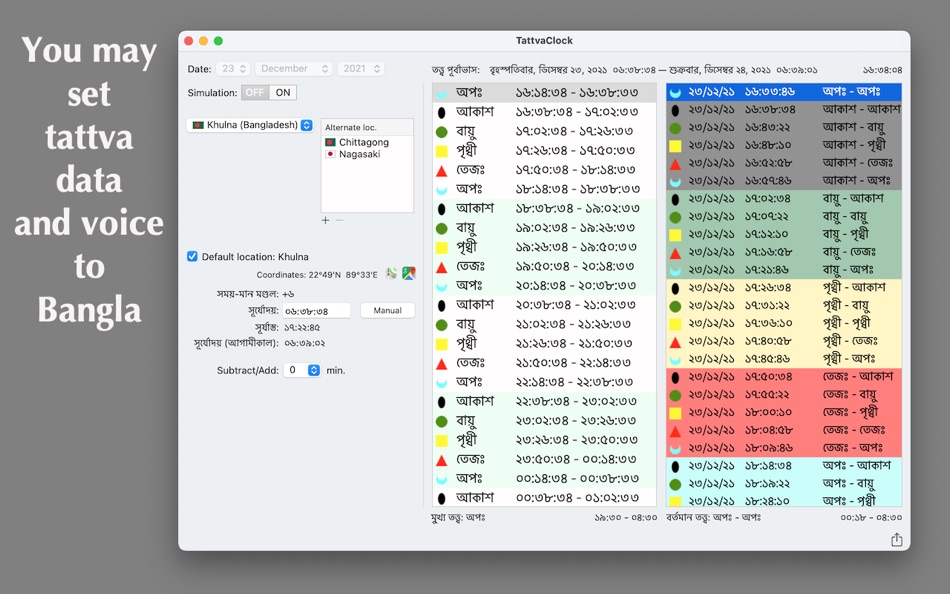Open the Subtract/Add minutes dropdown
This screenshot has height=594, width=950.
302,370
